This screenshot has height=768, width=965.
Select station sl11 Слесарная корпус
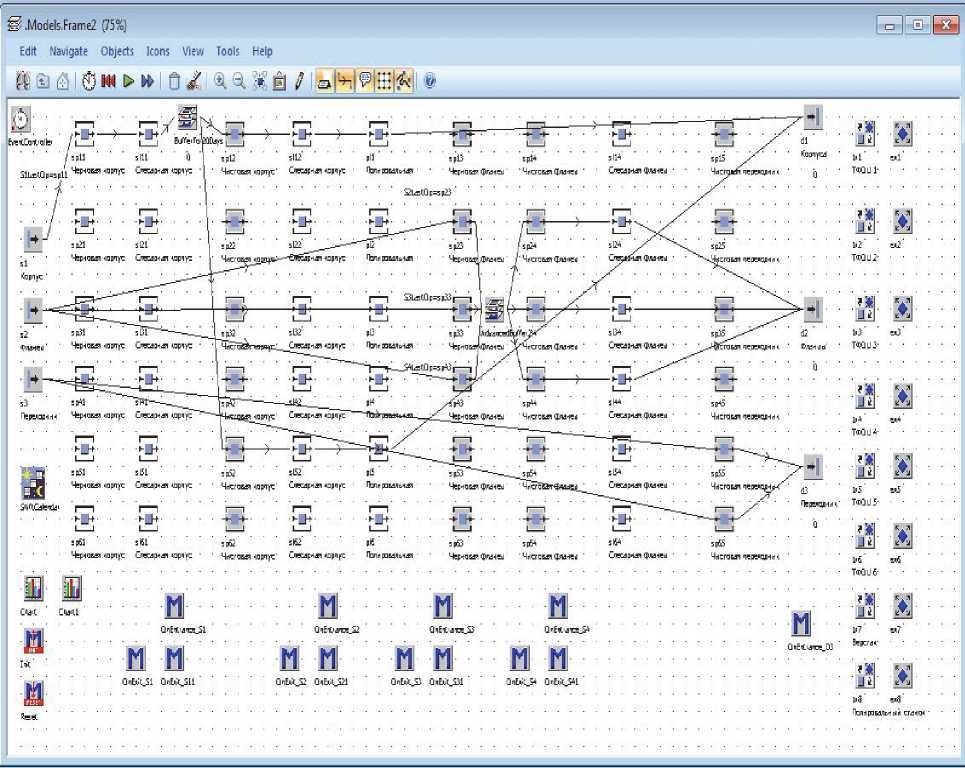[148, 134]
